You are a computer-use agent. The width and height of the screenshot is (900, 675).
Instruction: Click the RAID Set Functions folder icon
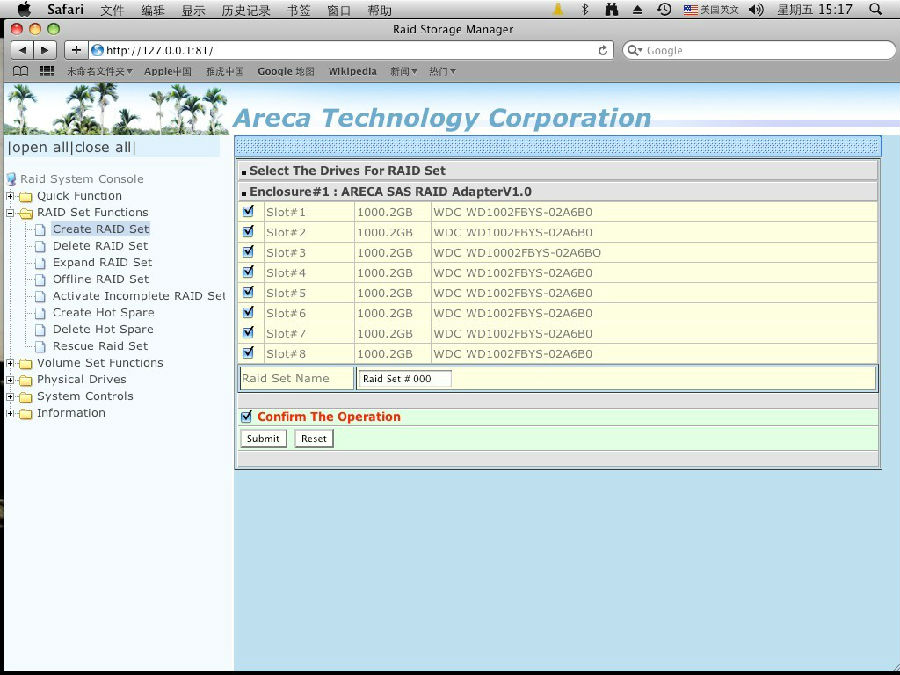26,214
